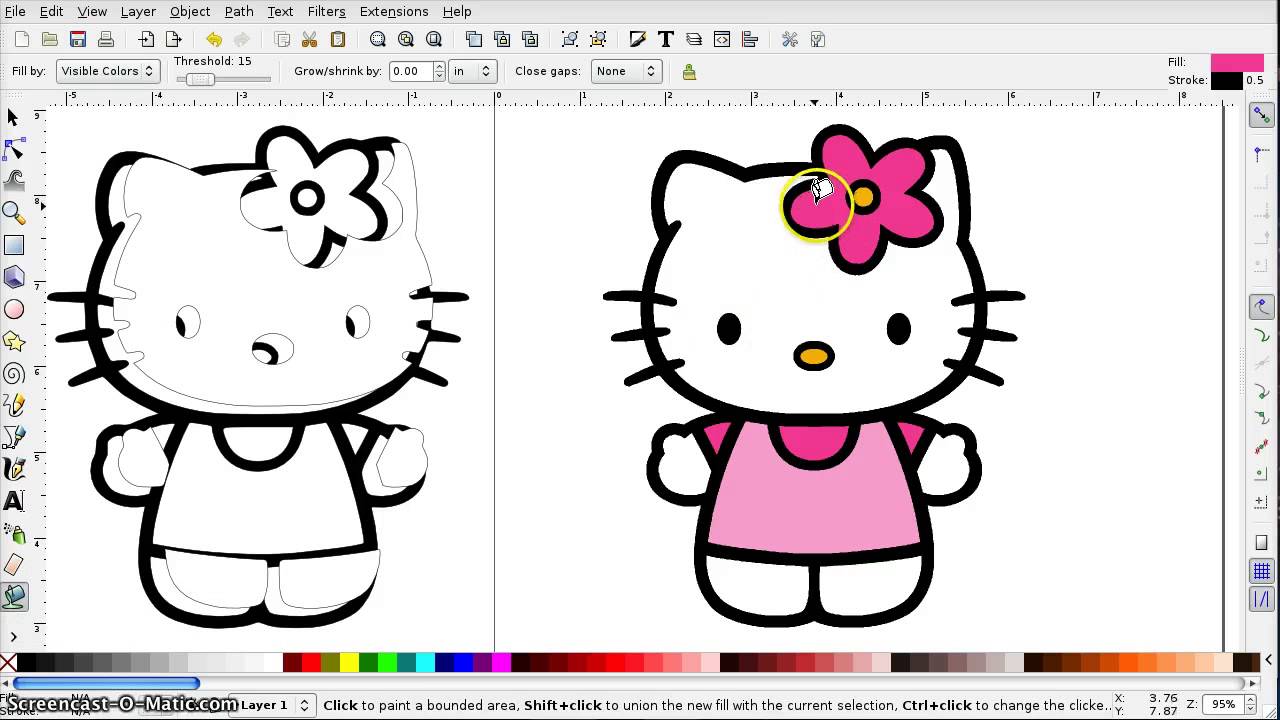The height and width of the screenshot is (720, 1280).
Task: Choose the Calligraphy tool
Action: click(14, 469)
